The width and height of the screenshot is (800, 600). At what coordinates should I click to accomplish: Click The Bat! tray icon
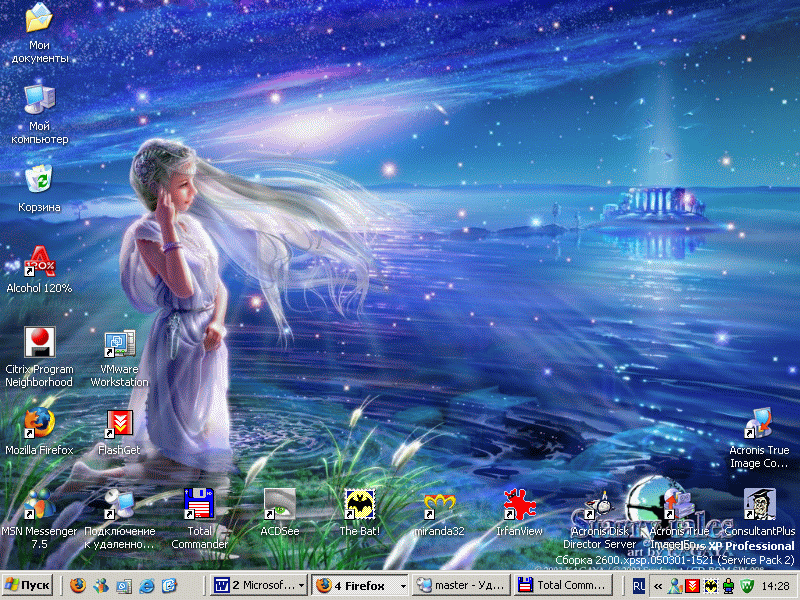(711, 585)
